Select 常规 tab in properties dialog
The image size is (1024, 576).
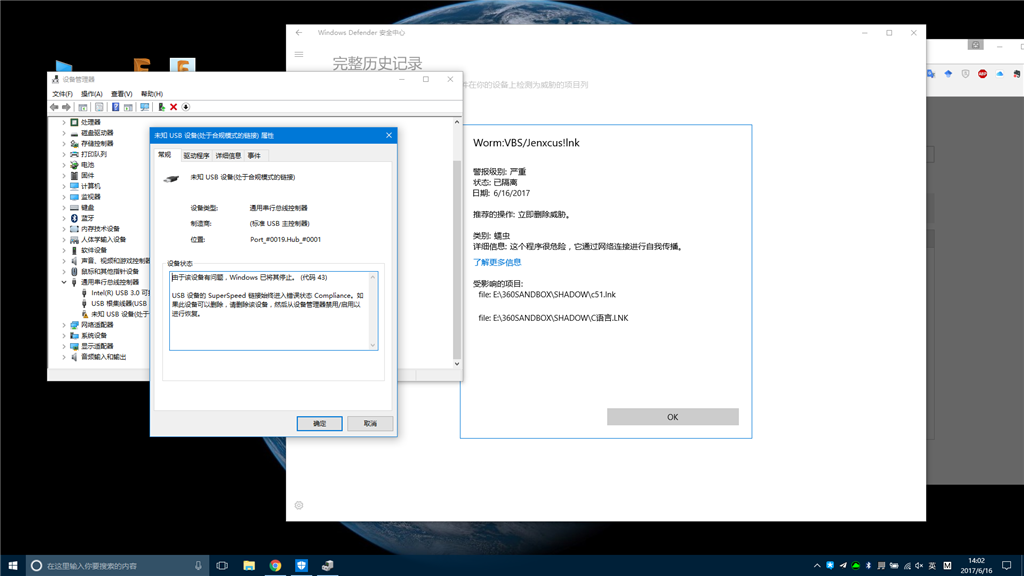[165, 155]
